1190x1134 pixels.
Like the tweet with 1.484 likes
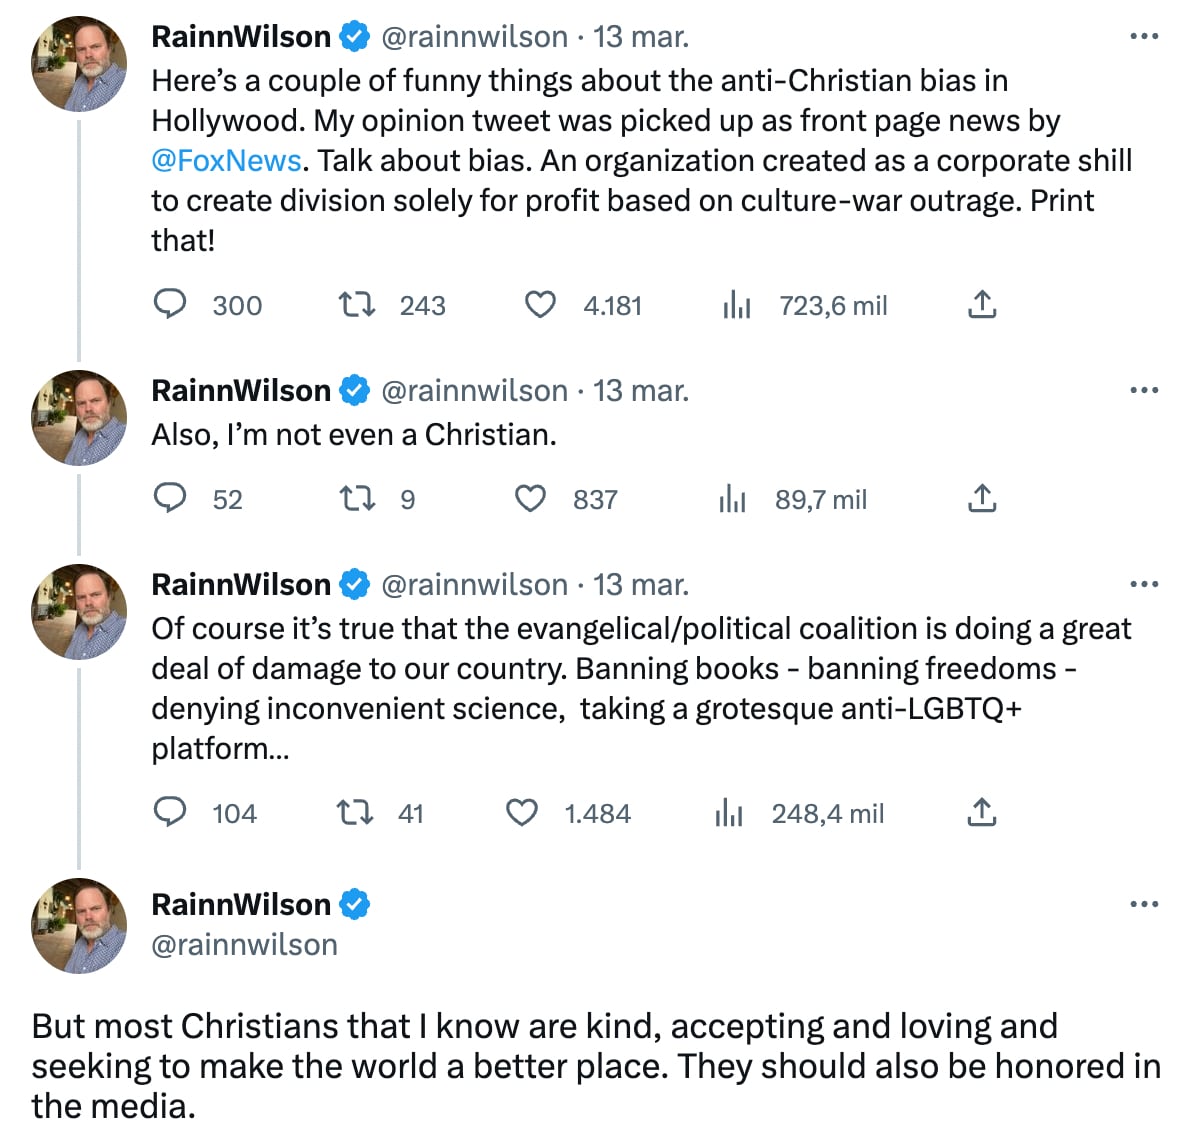[x=522, y=812]
